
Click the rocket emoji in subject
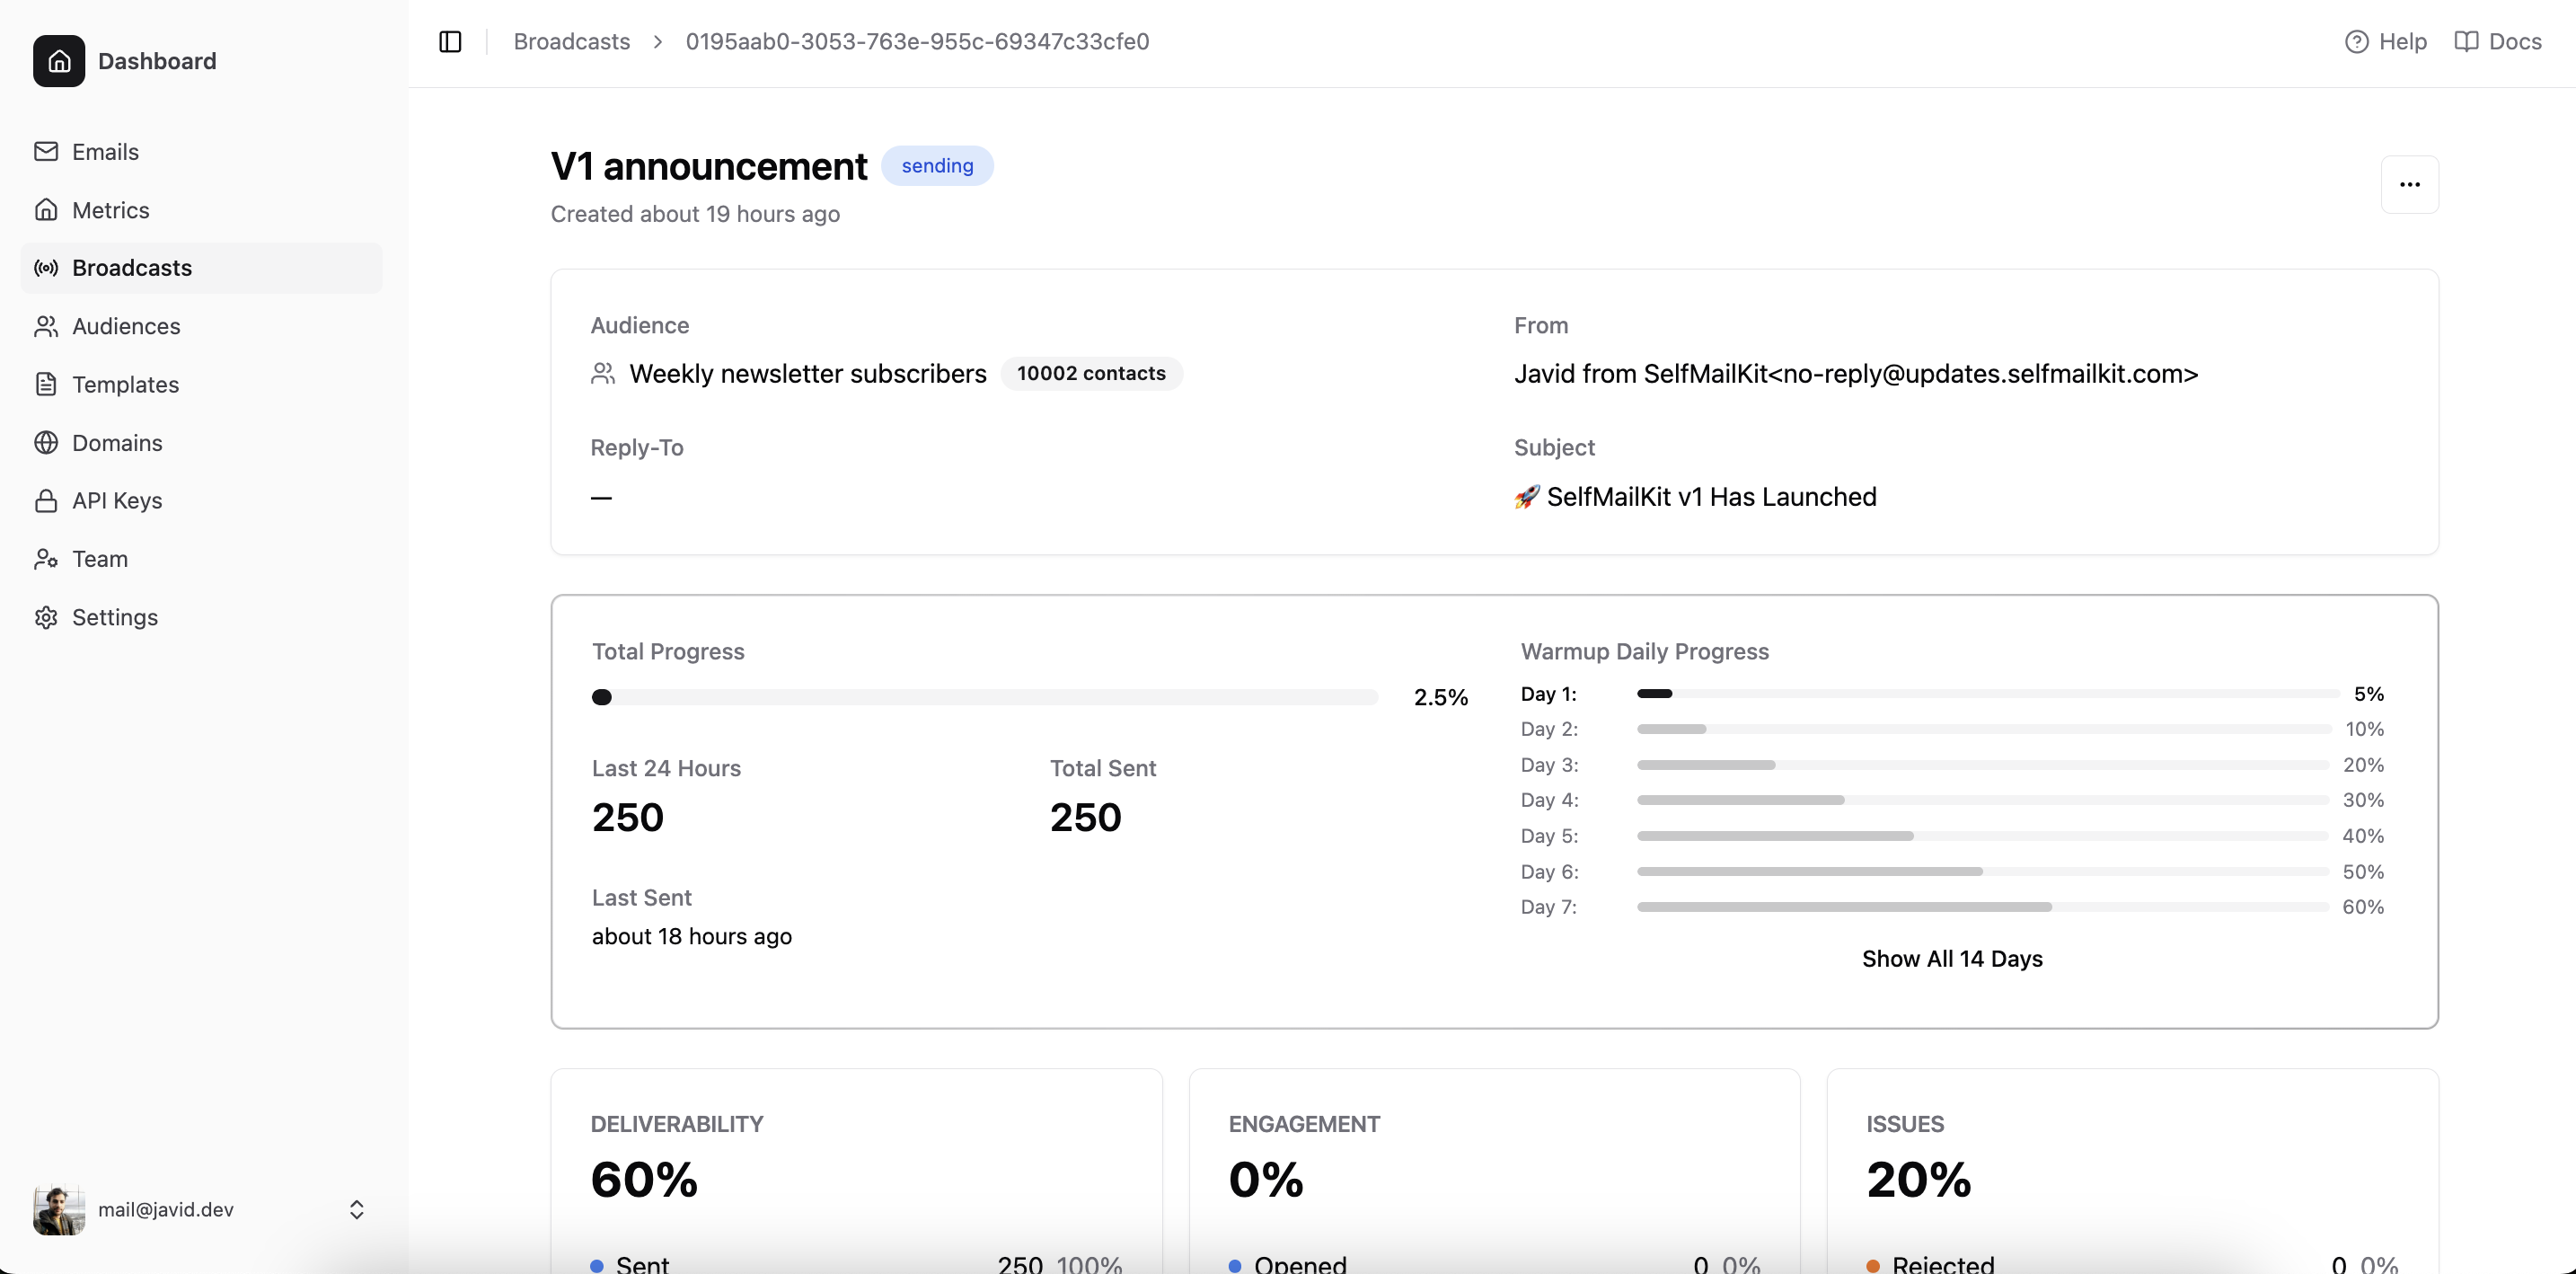pos(1527,497)
